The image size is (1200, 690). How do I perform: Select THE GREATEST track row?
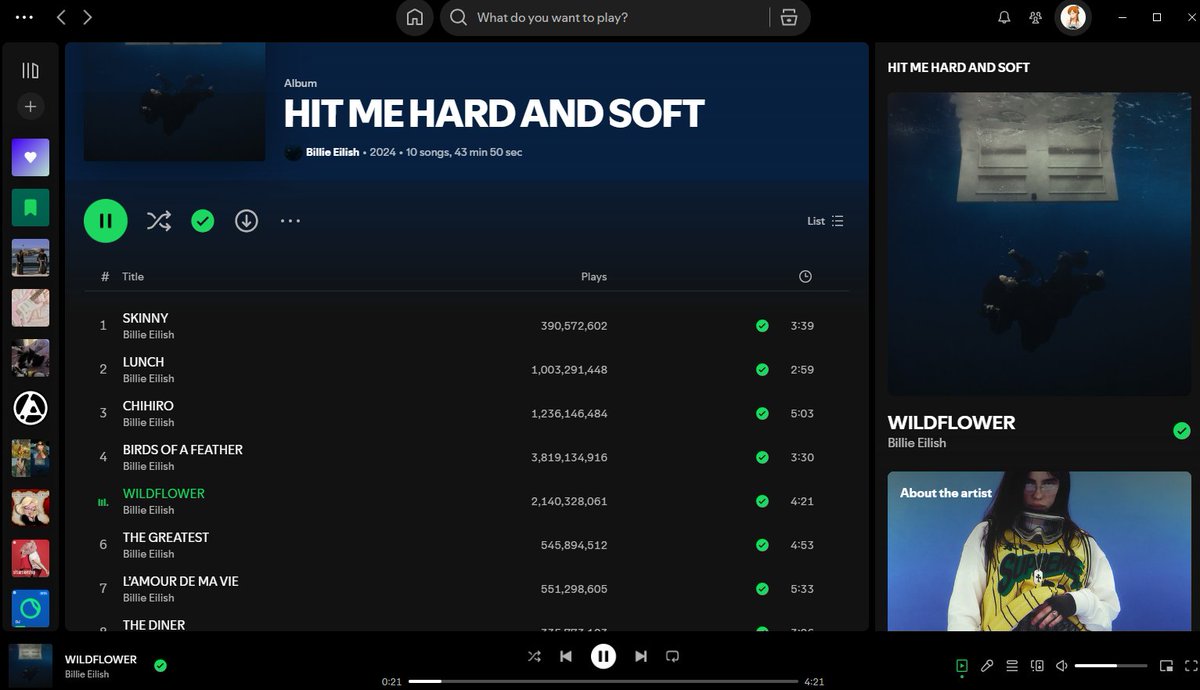[x=467, y=545]
